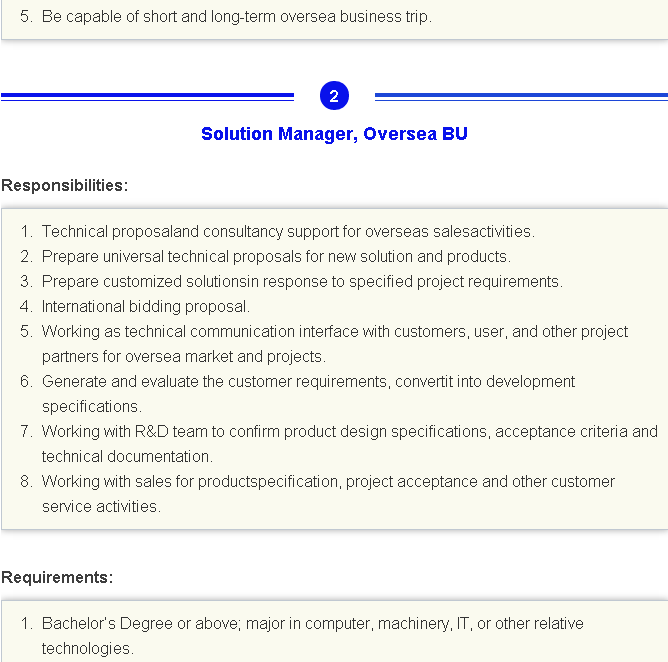Image resolution: width=668 pixels, height=662 pixels.
Task: Click the item about technical proposal and consultancy support
Action: 288,232
